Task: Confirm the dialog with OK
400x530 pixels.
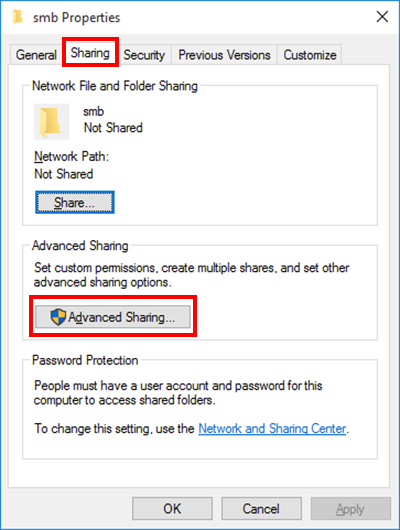Action: click(x=172, y=508)
